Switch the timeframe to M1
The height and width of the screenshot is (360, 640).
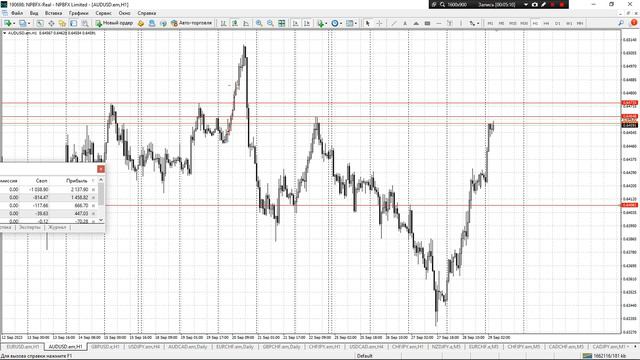click(x=490, y=23)
